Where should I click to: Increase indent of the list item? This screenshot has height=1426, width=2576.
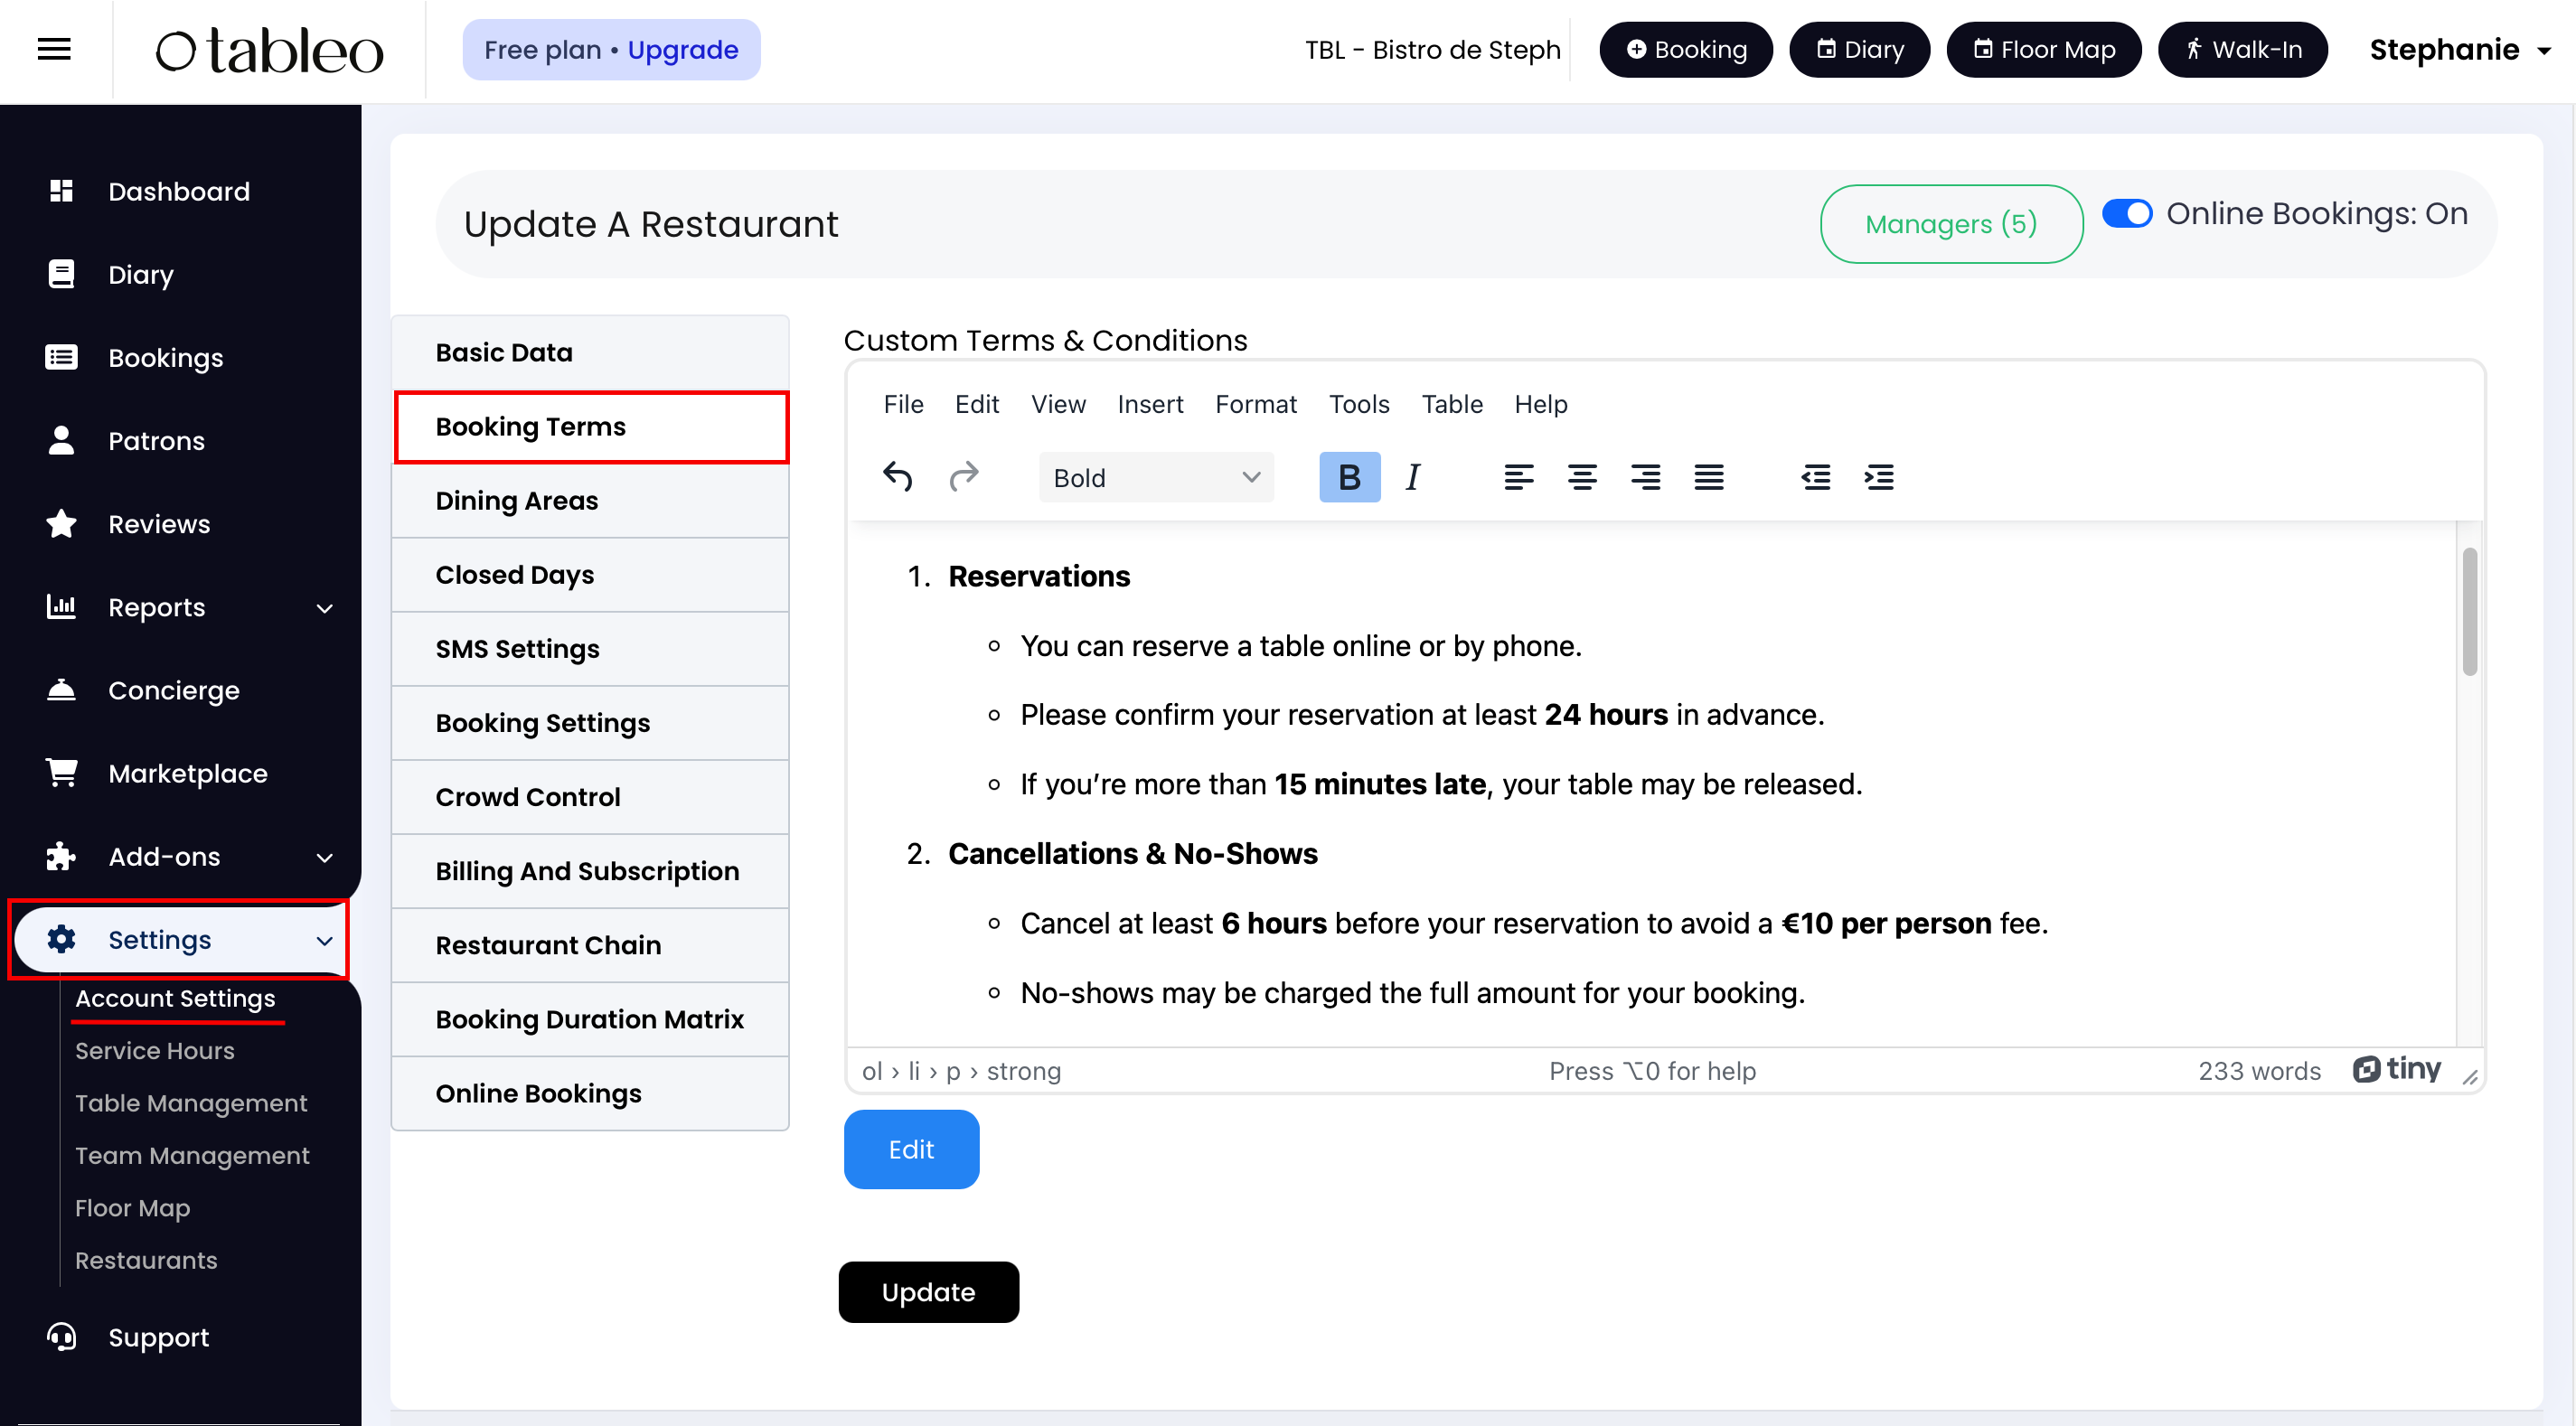(1879, 477)
